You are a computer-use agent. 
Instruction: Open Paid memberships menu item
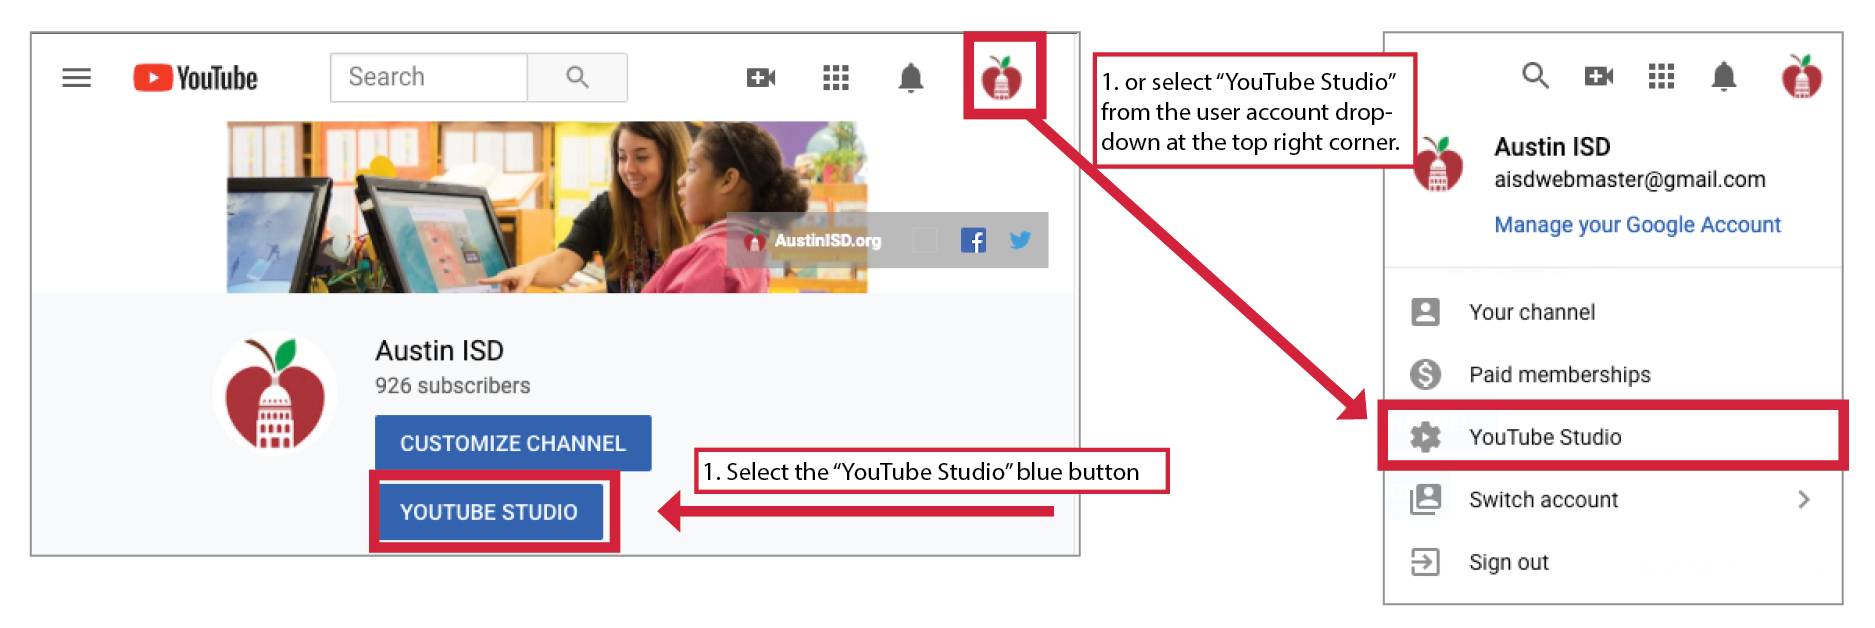point(1559,375)
